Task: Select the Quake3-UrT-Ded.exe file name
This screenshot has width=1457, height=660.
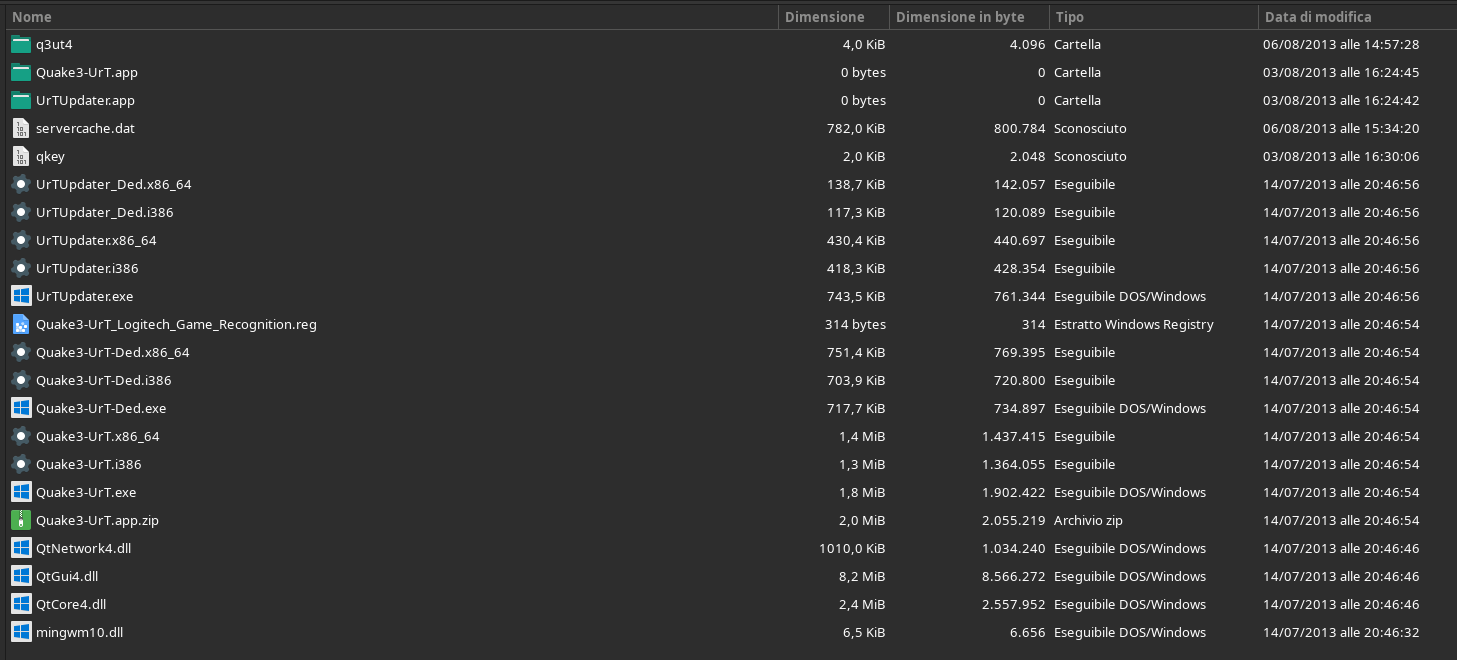Action: click(x=101, y=408)
